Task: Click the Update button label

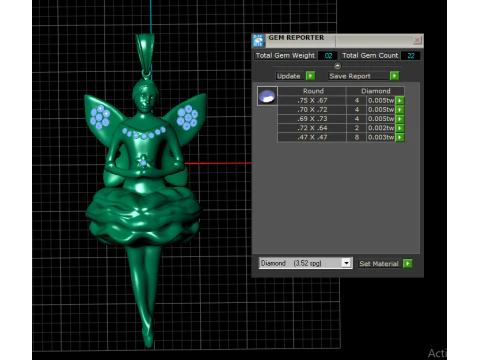Action: (289, 76)
